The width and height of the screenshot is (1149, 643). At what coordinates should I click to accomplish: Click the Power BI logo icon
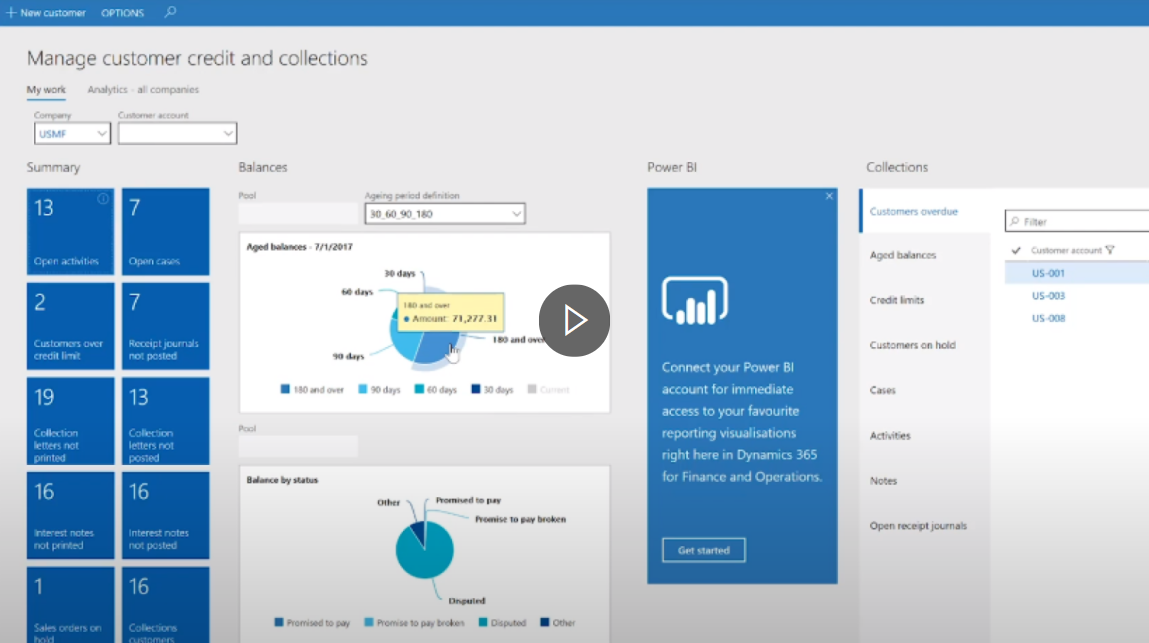tap(695, 300)
